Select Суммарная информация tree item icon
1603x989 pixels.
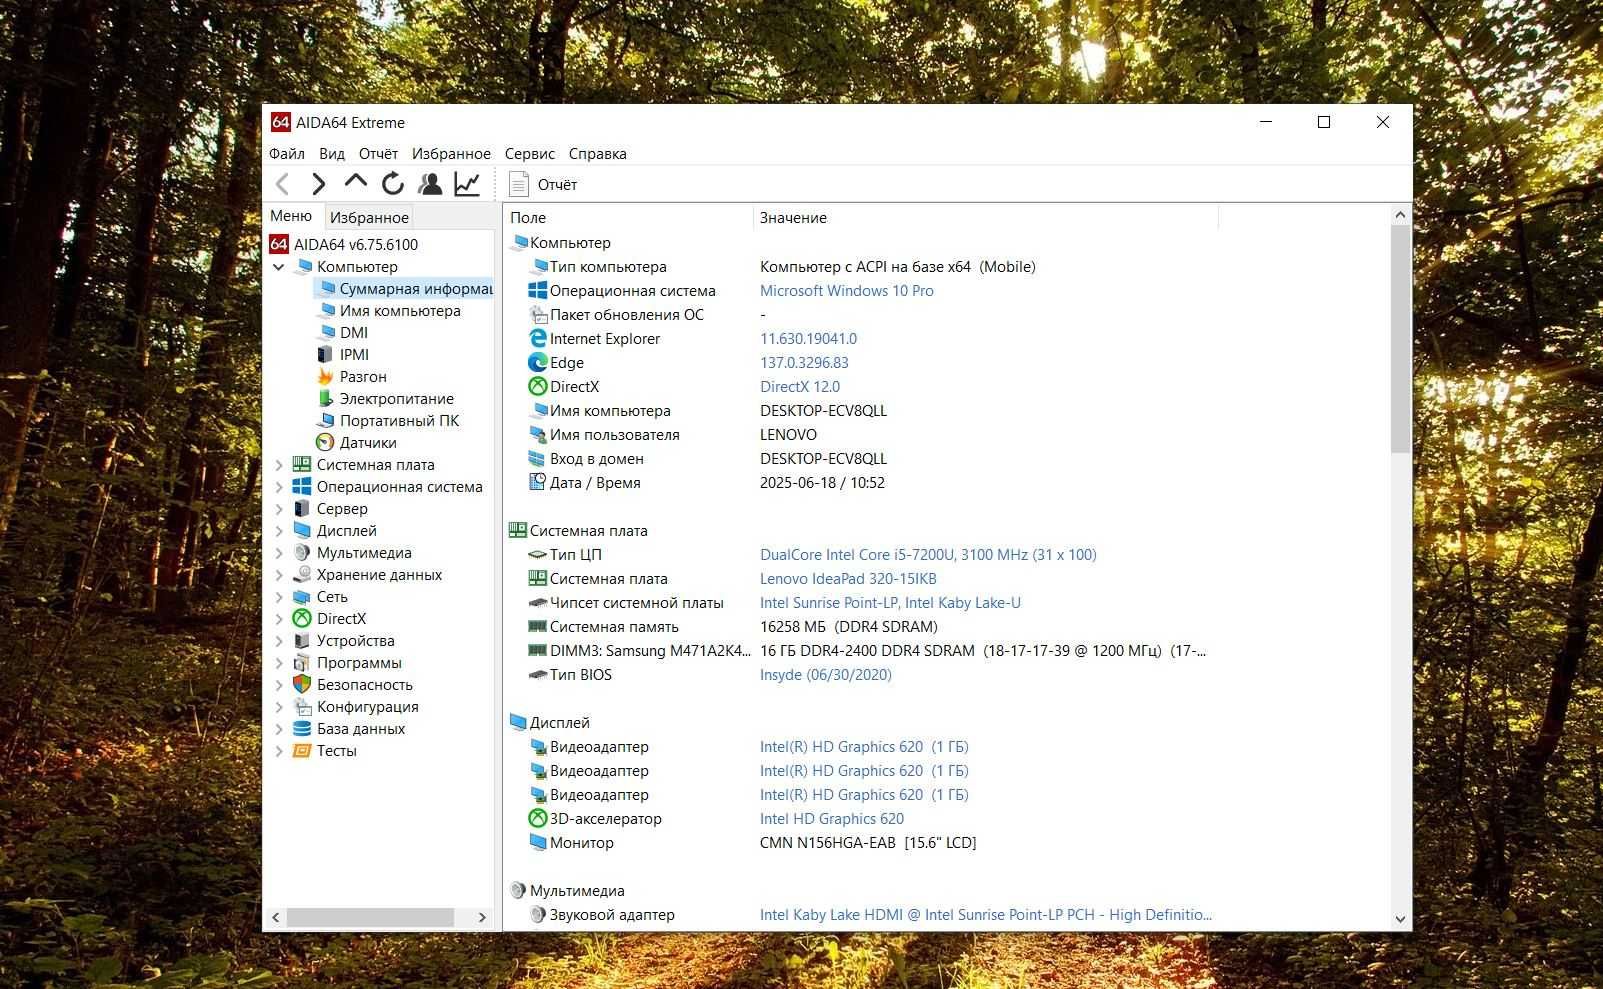click(325, 288)
